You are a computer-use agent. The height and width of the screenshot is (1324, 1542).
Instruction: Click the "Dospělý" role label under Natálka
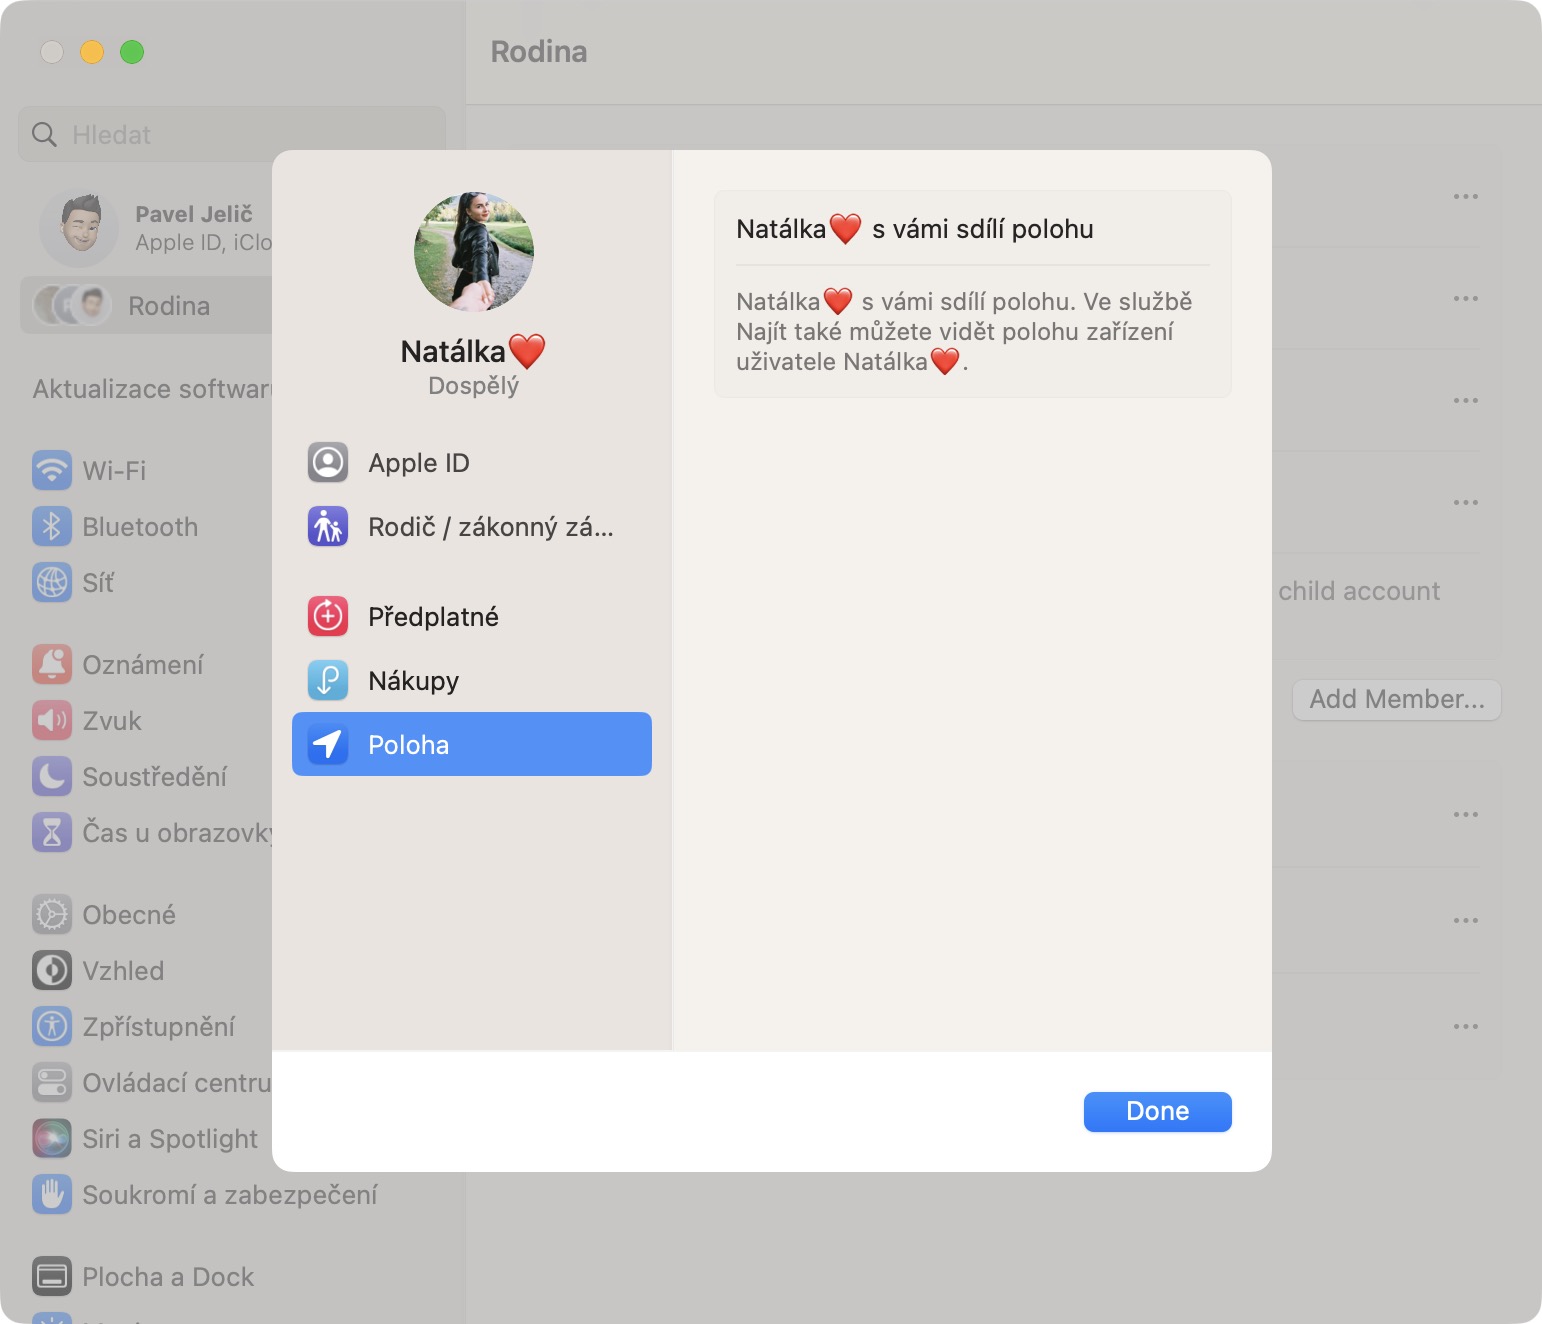pos(474,386)
